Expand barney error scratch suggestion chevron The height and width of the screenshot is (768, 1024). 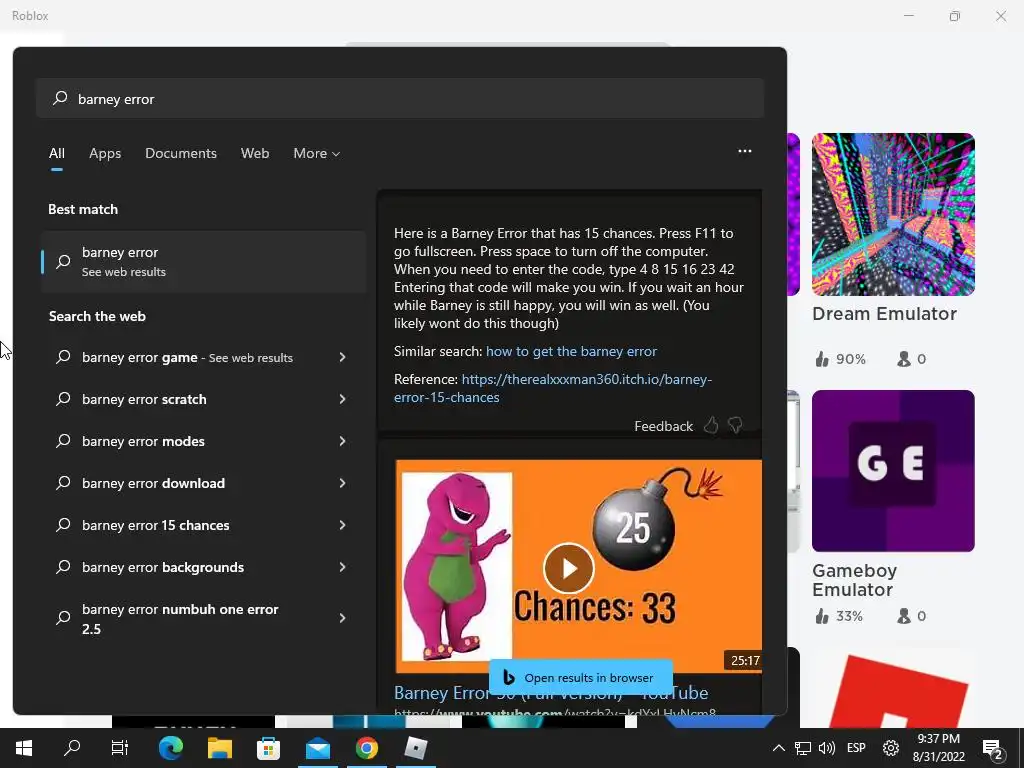point(342,399)
